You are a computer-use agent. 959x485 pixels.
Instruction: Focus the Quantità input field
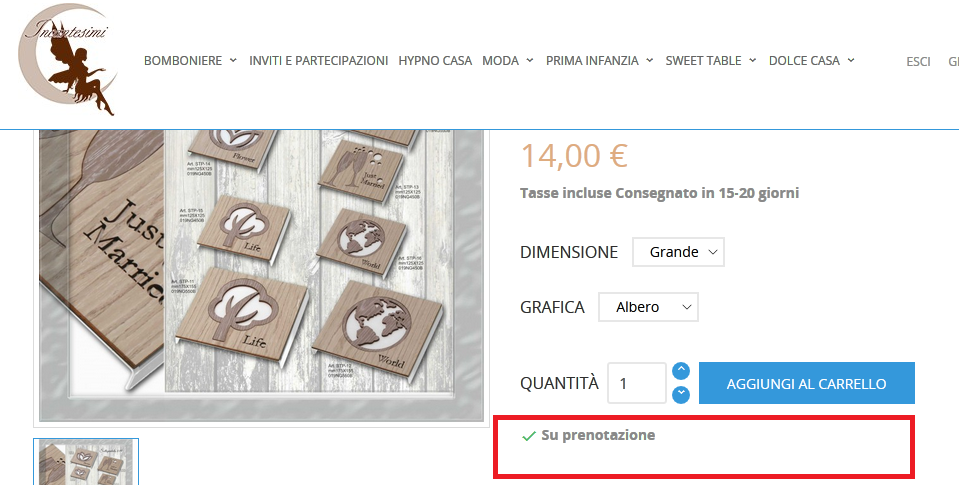click(x=637, y=383)
